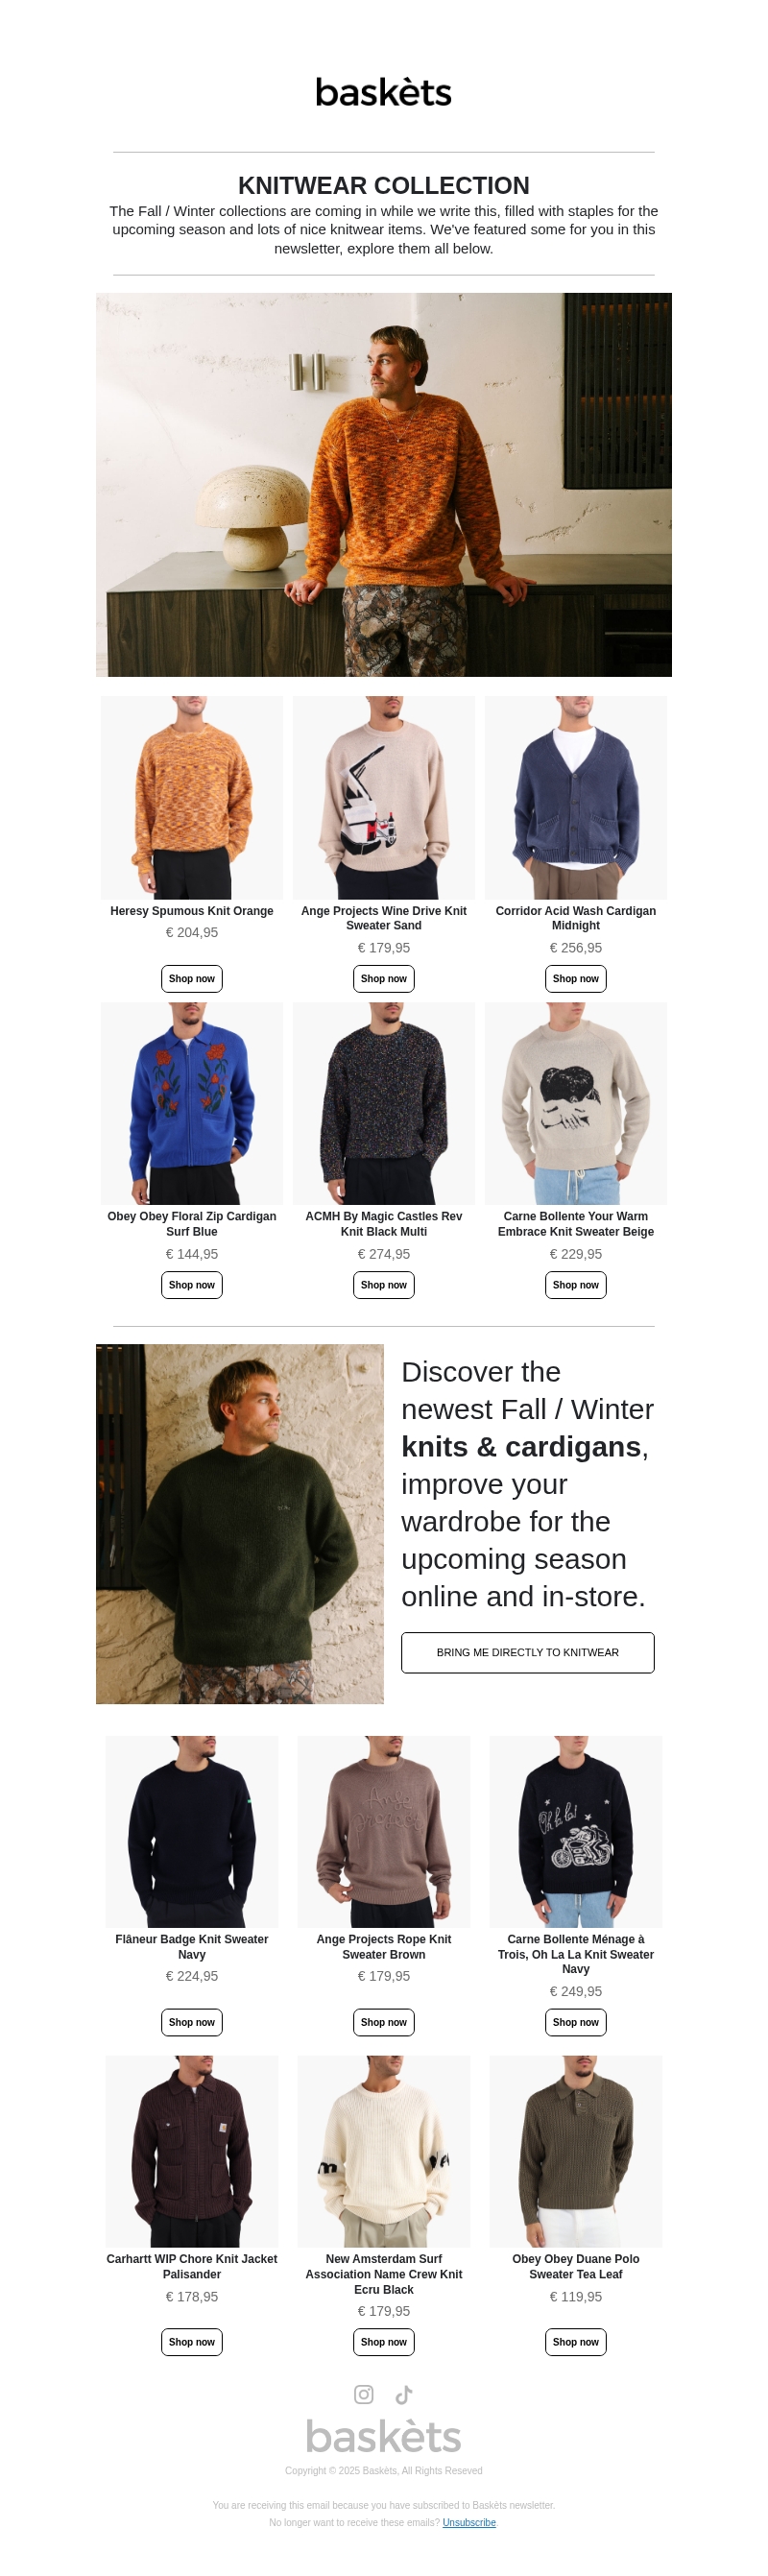The width and height of the screenshot is (768, 2576).
Task: Click the grey baskèts footer logo
Action: 384,2437
